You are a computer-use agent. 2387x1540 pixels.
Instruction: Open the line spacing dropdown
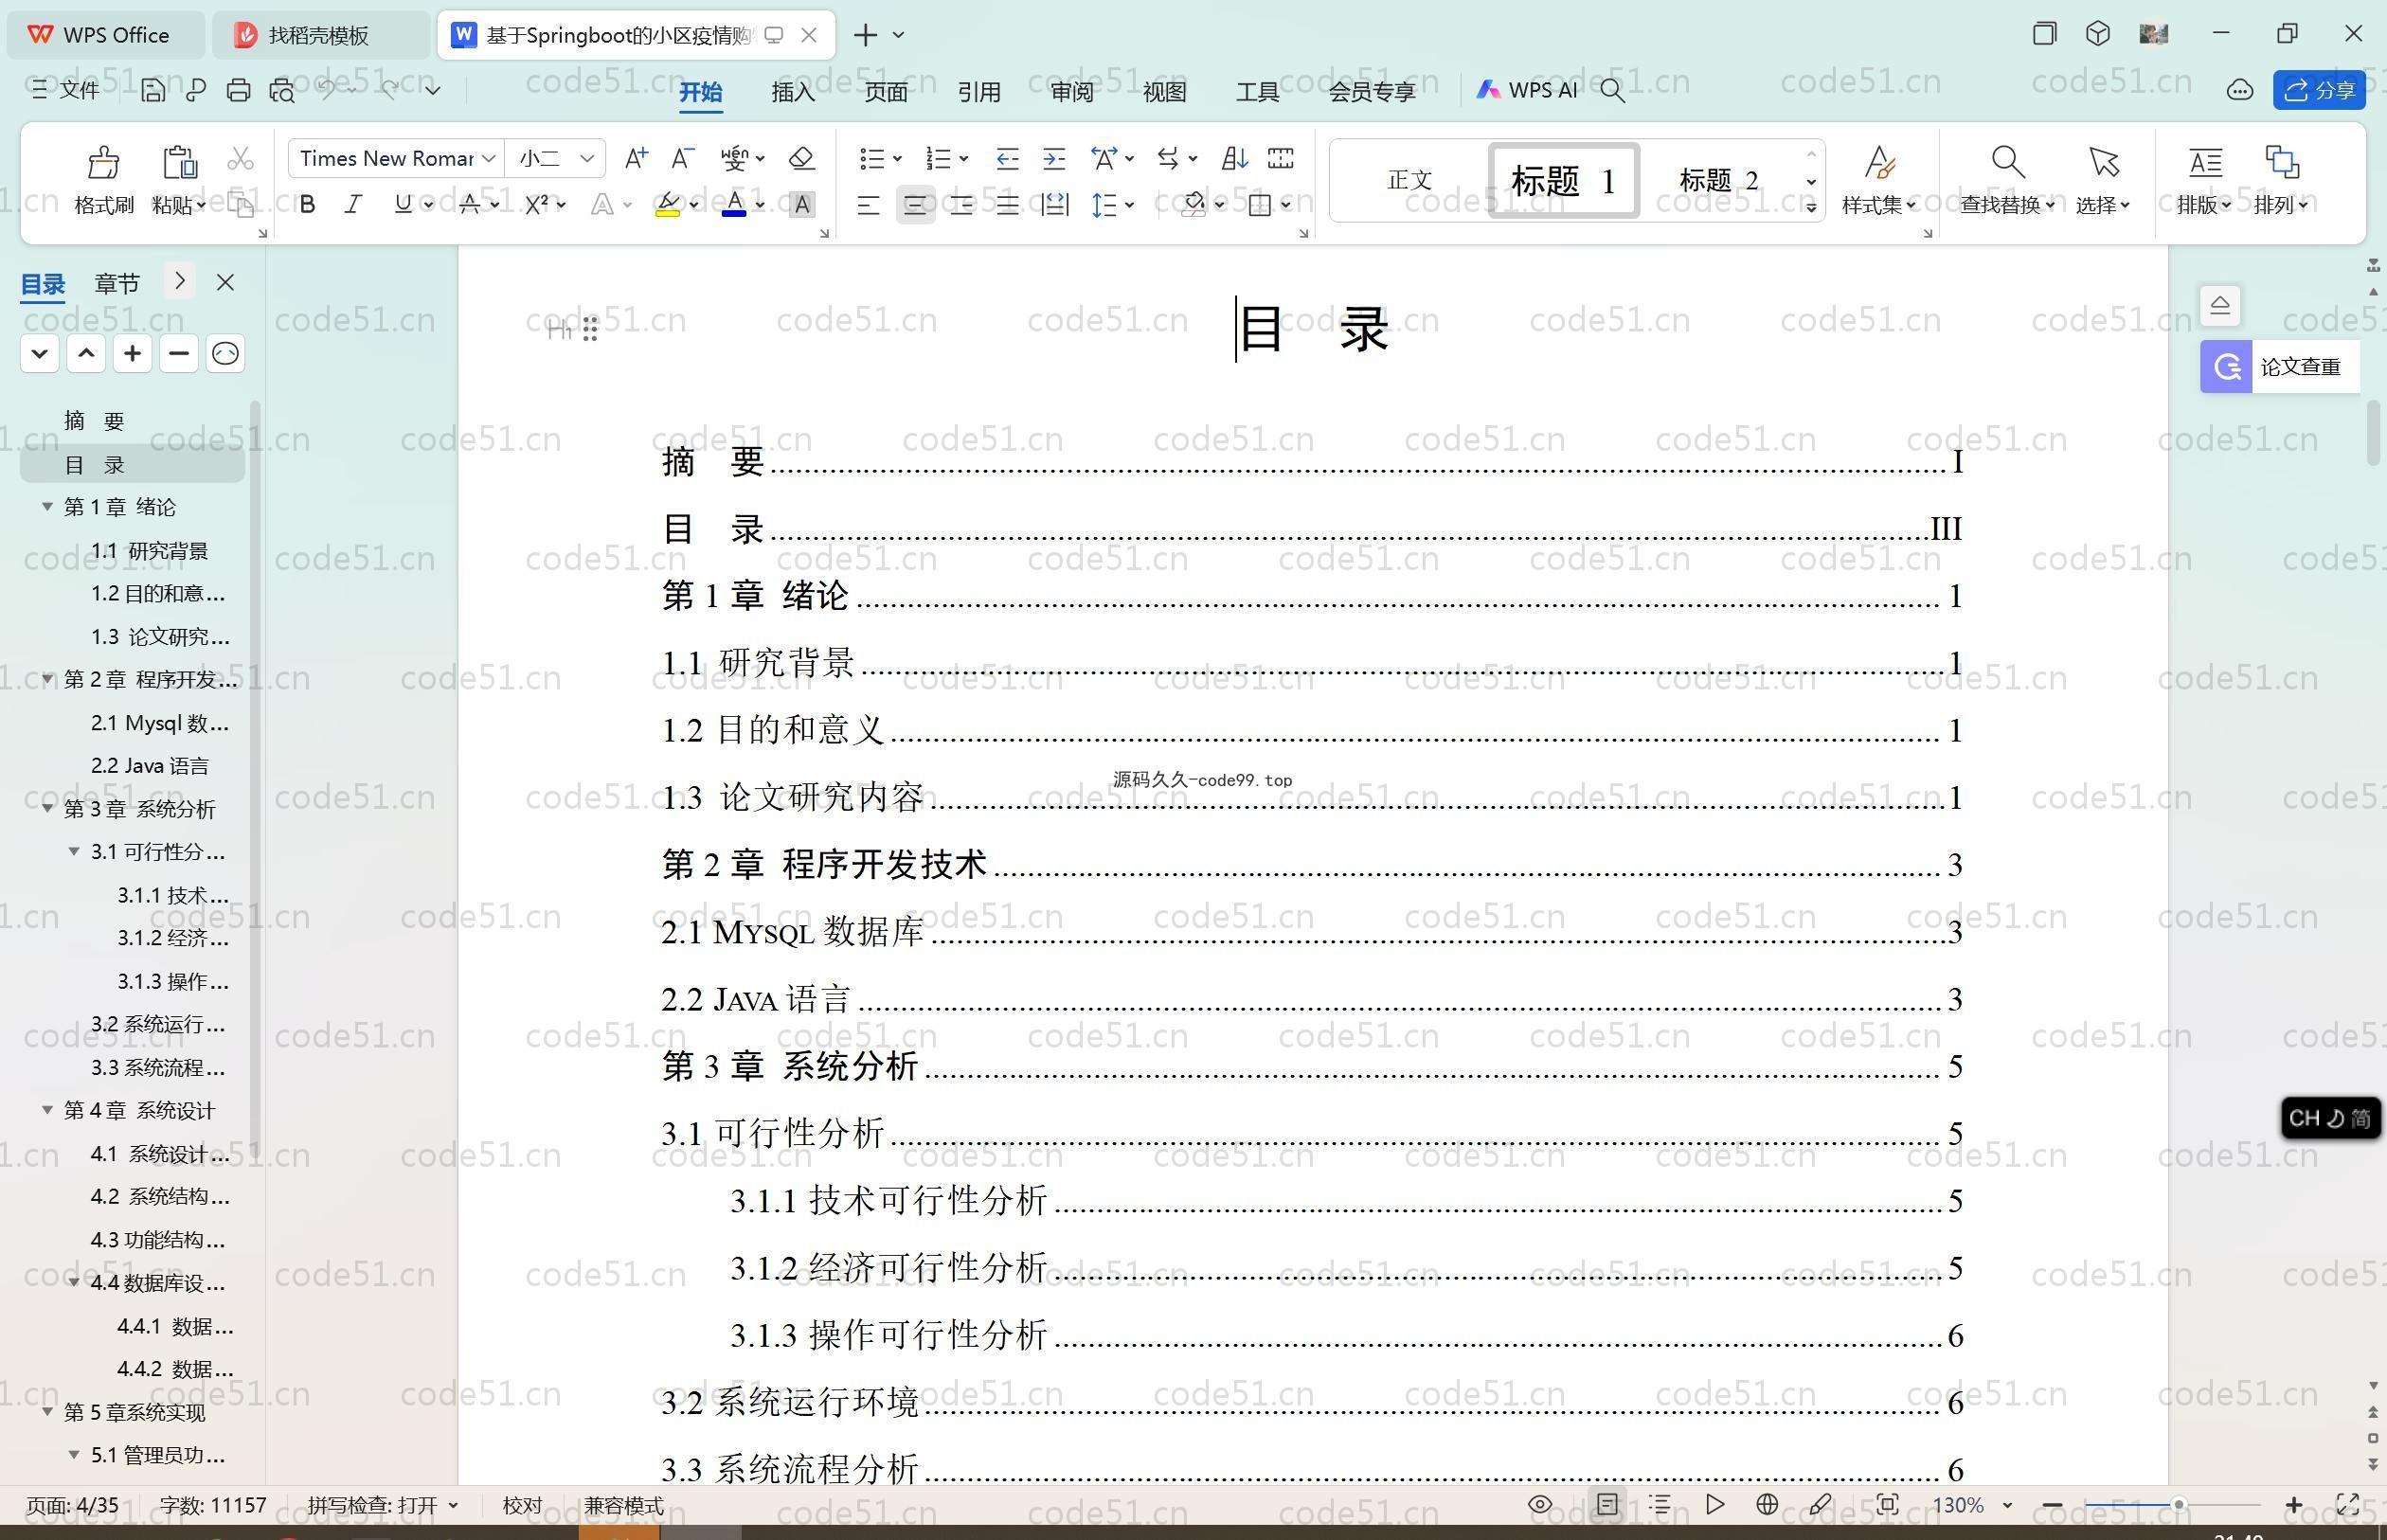1130,205
